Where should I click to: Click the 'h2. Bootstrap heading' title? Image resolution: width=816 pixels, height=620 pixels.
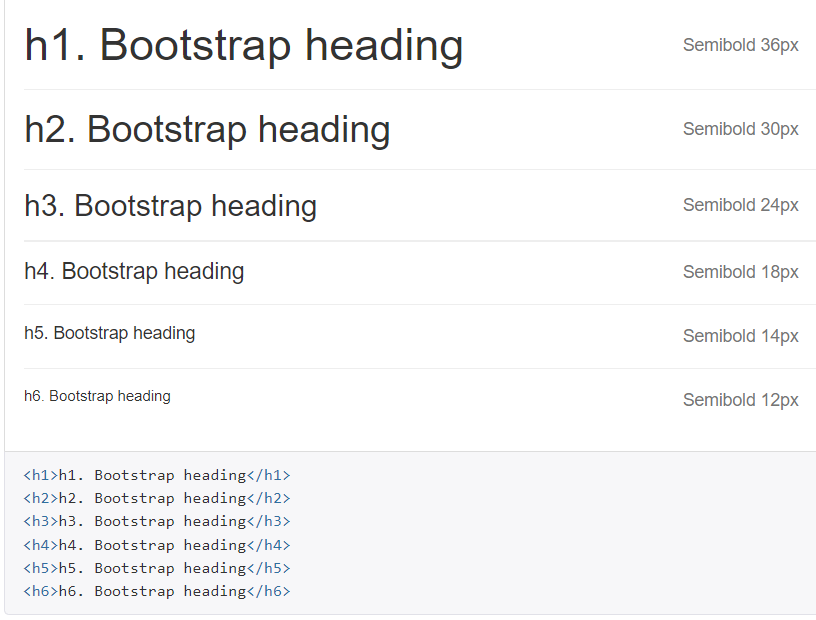pyautogui.click(x=207, y=130)
